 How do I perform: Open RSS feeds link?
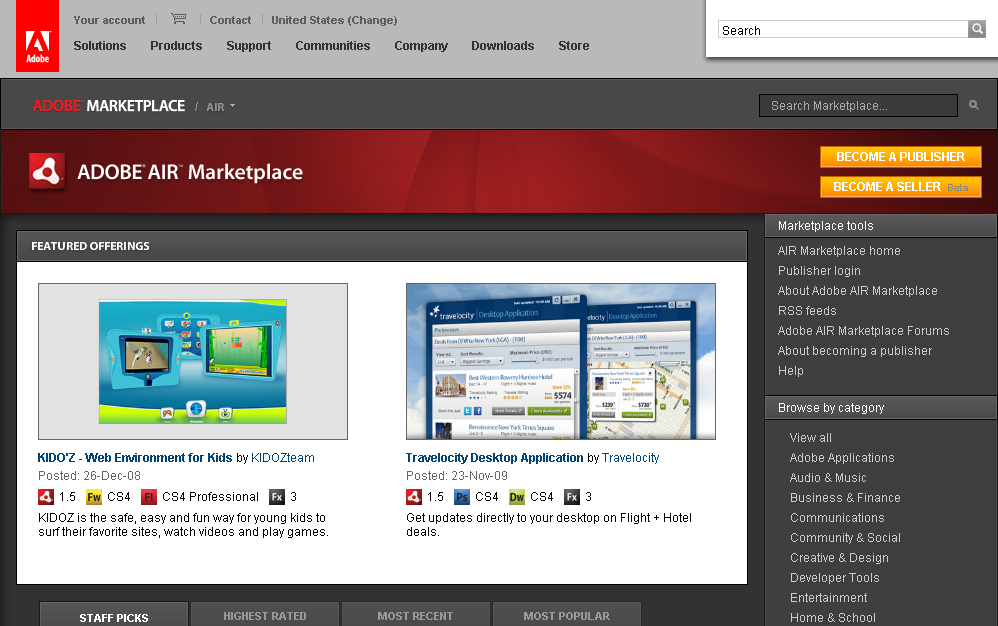coord(807,310)
